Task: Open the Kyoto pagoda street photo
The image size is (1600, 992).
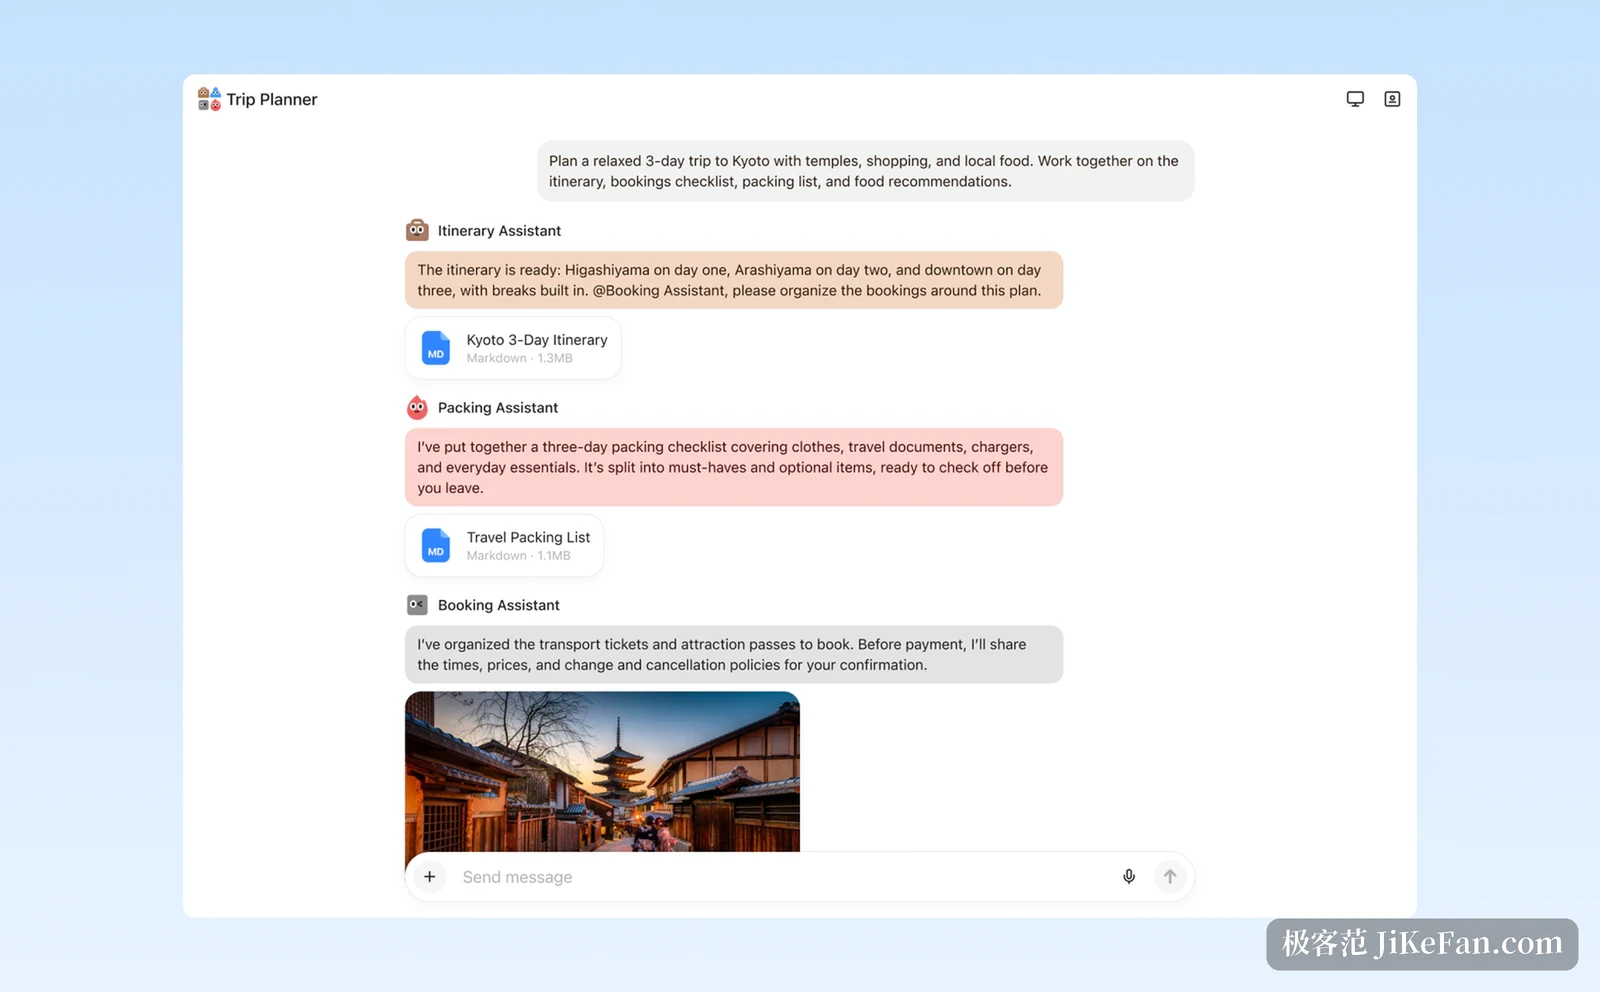Action: tap(602, 771)
